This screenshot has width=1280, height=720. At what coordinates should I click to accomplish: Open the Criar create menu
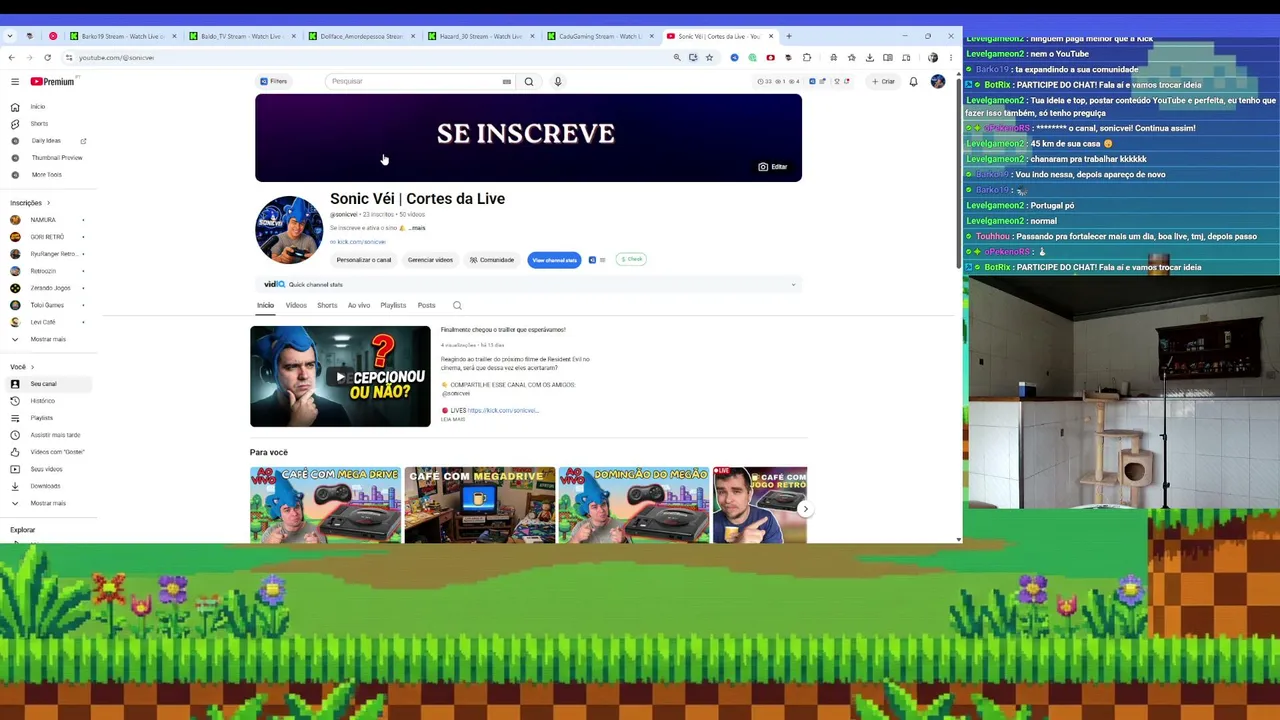click(x=883, y=81)
